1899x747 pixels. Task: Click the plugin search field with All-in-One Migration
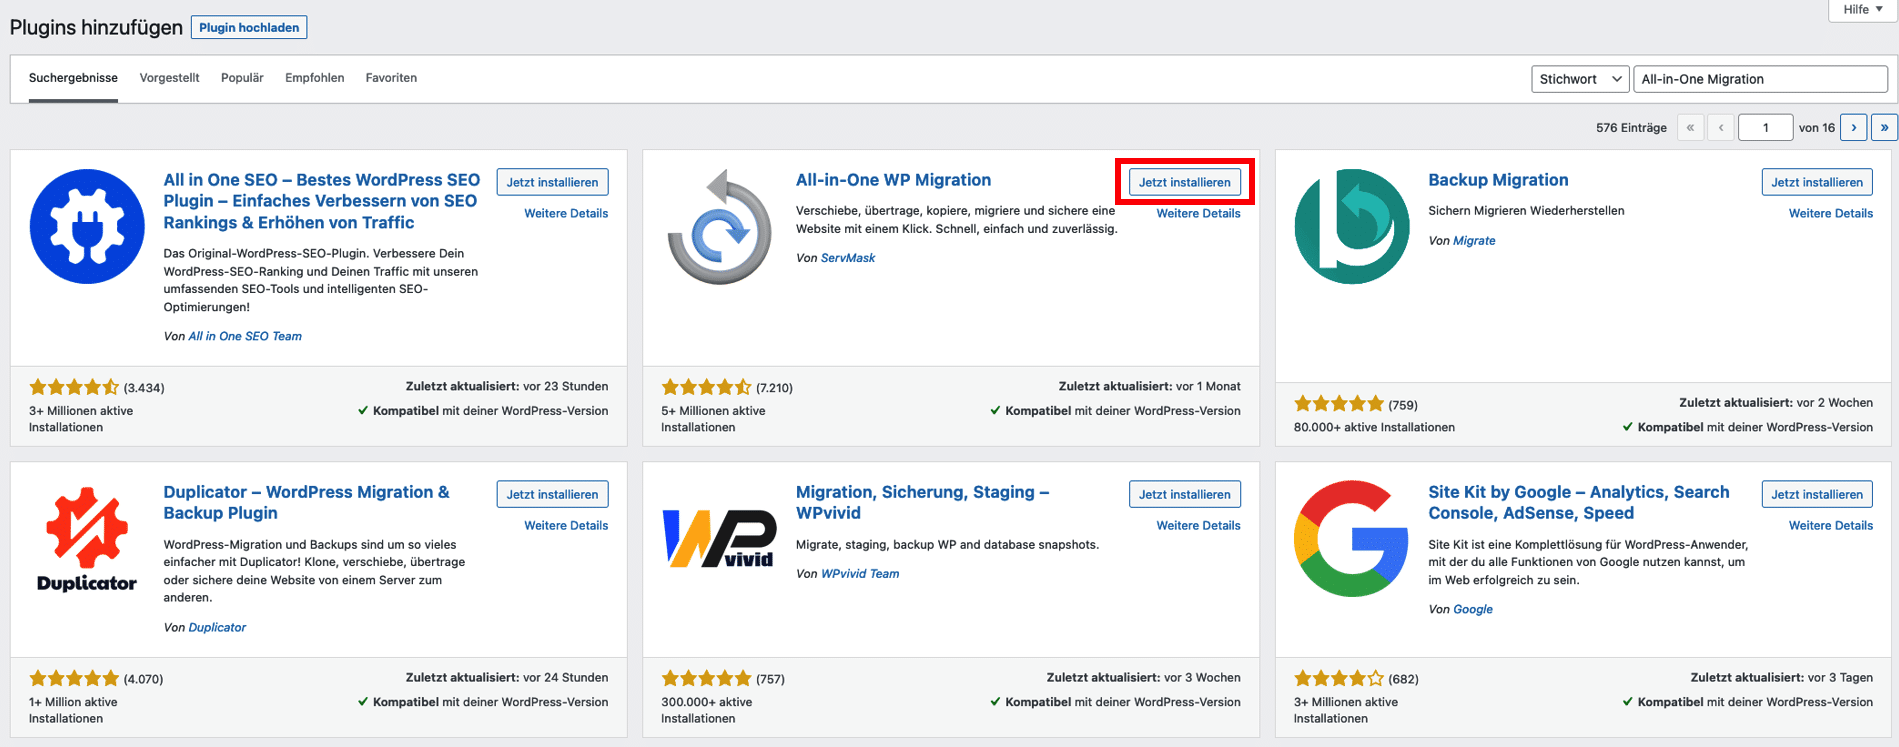pos(1760,79)
